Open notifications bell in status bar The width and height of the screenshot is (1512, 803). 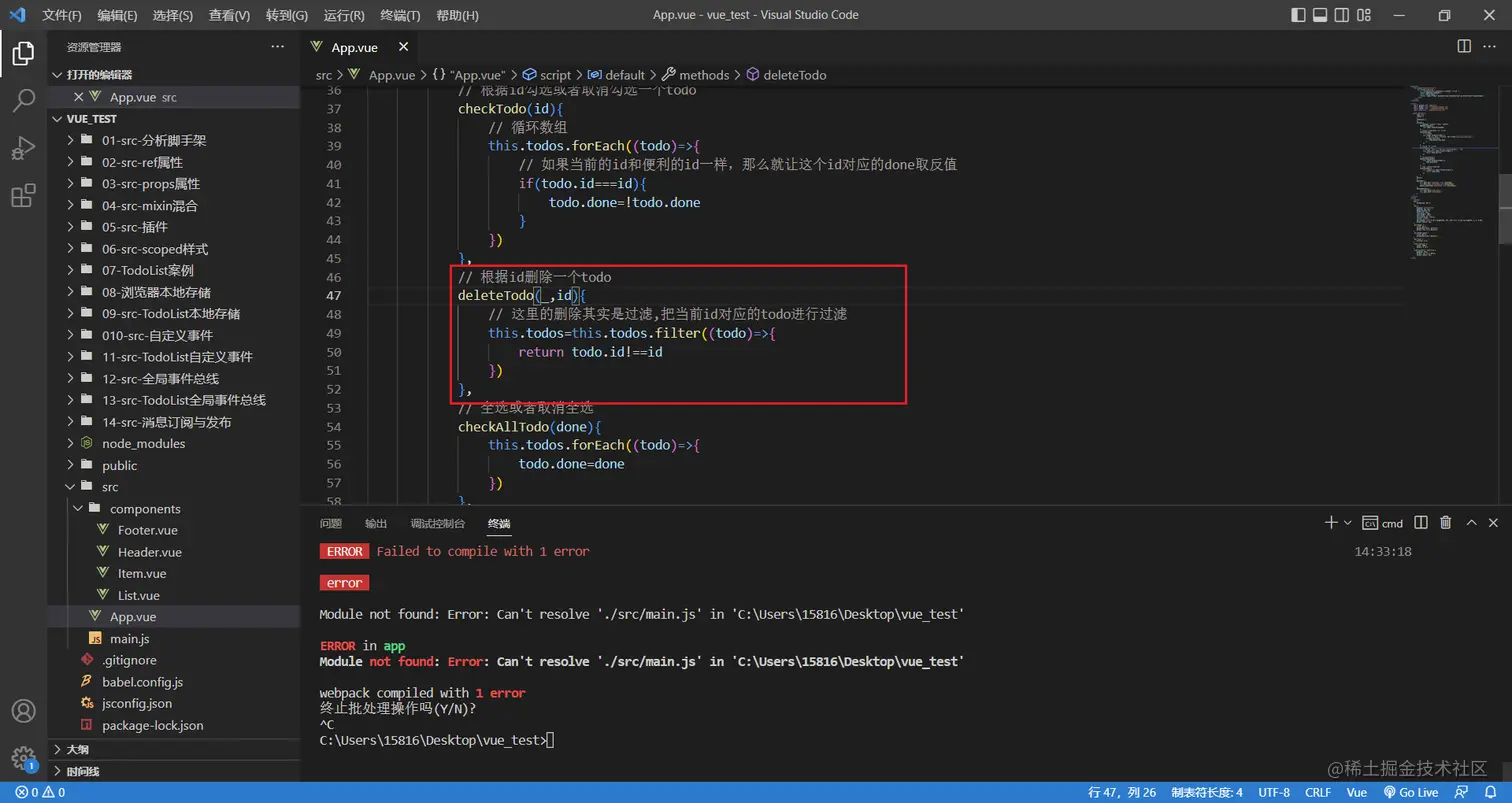[x=1491, y=792]
